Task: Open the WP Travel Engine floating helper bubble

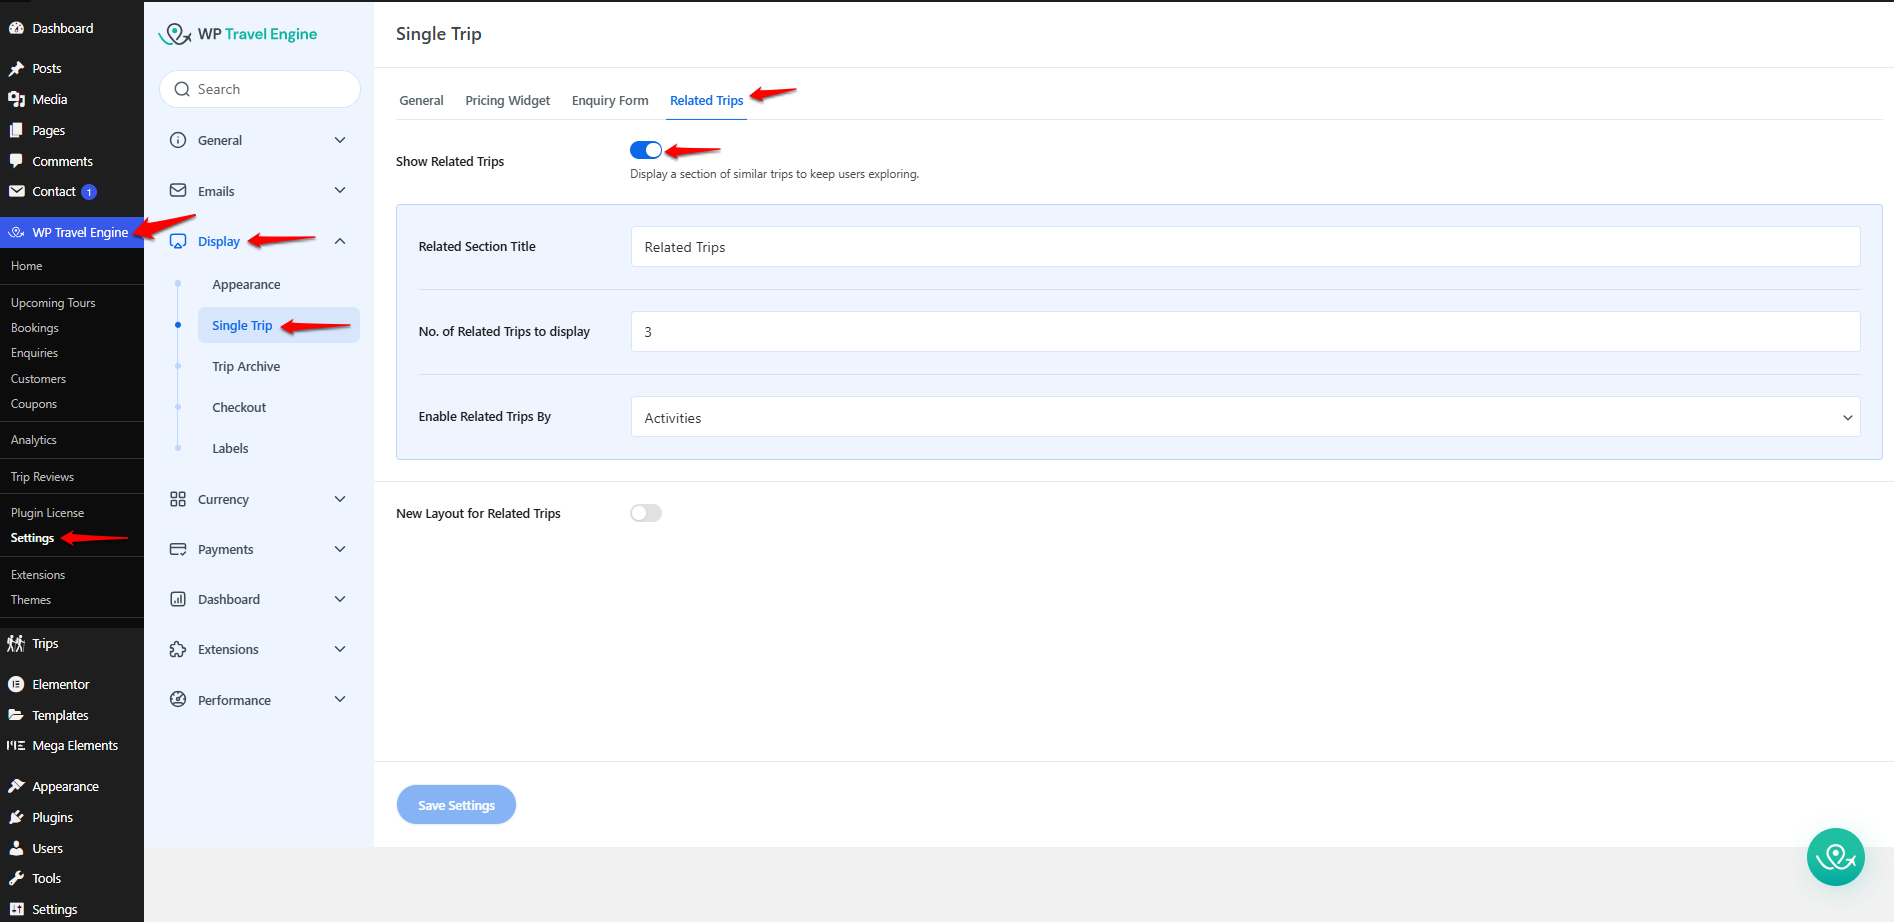Action: 1836,856
